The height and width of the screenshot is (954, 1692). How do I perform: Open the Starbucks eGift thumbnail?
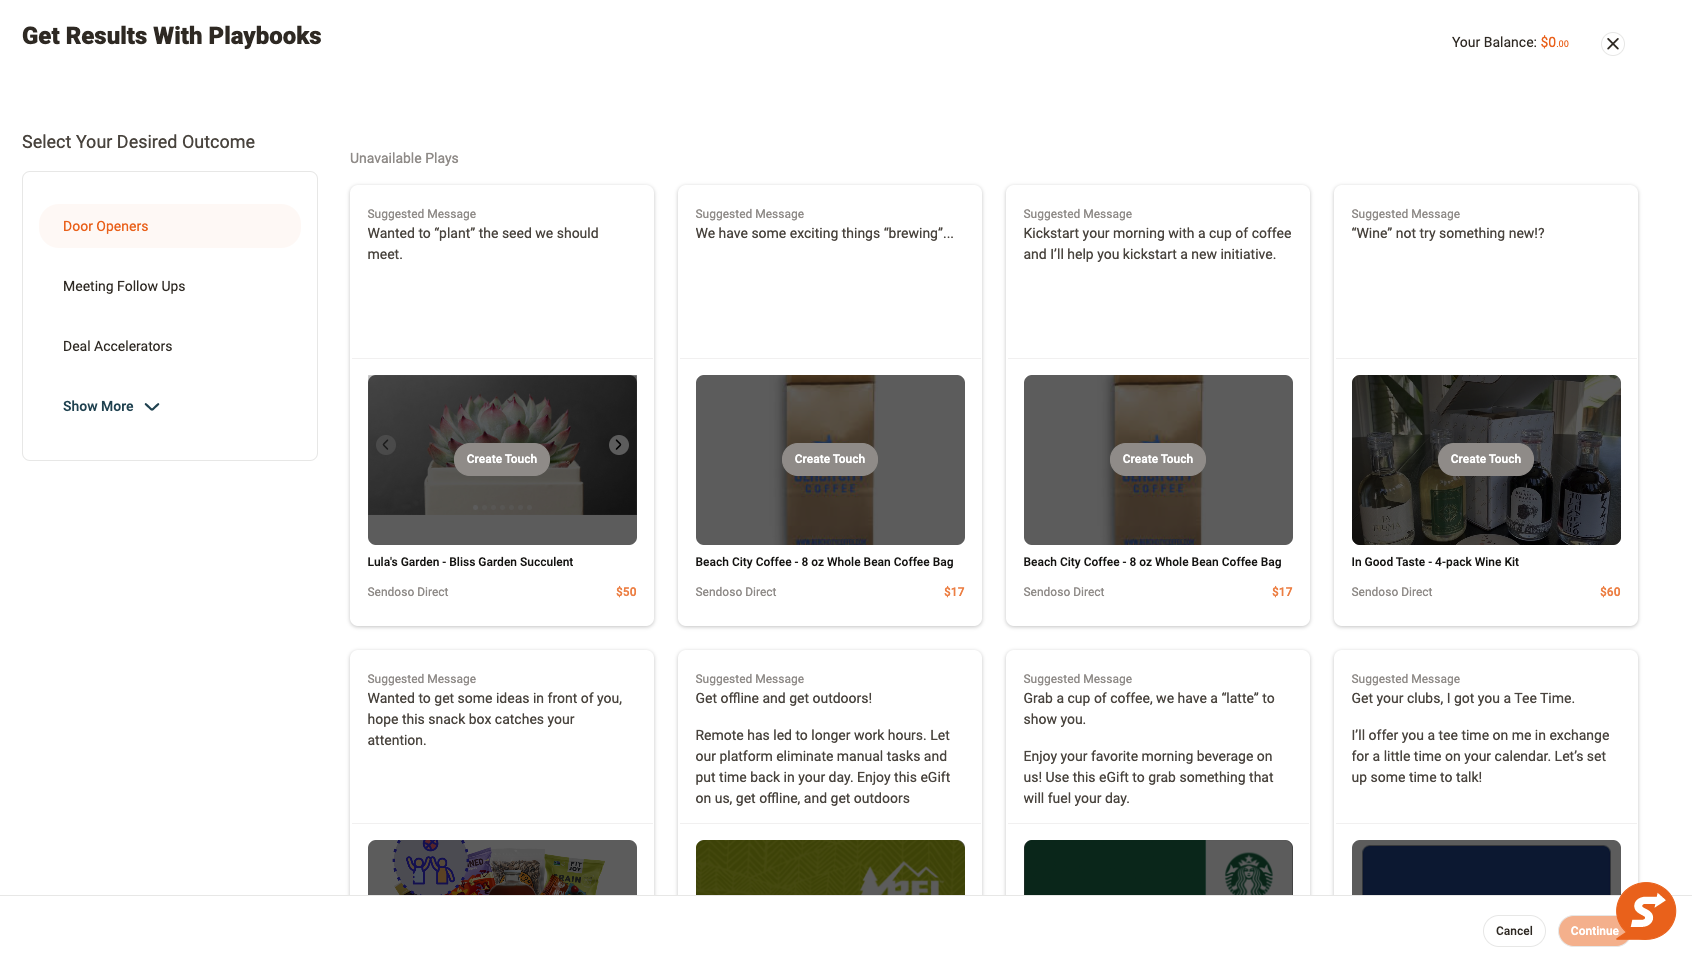point(1158,867)
